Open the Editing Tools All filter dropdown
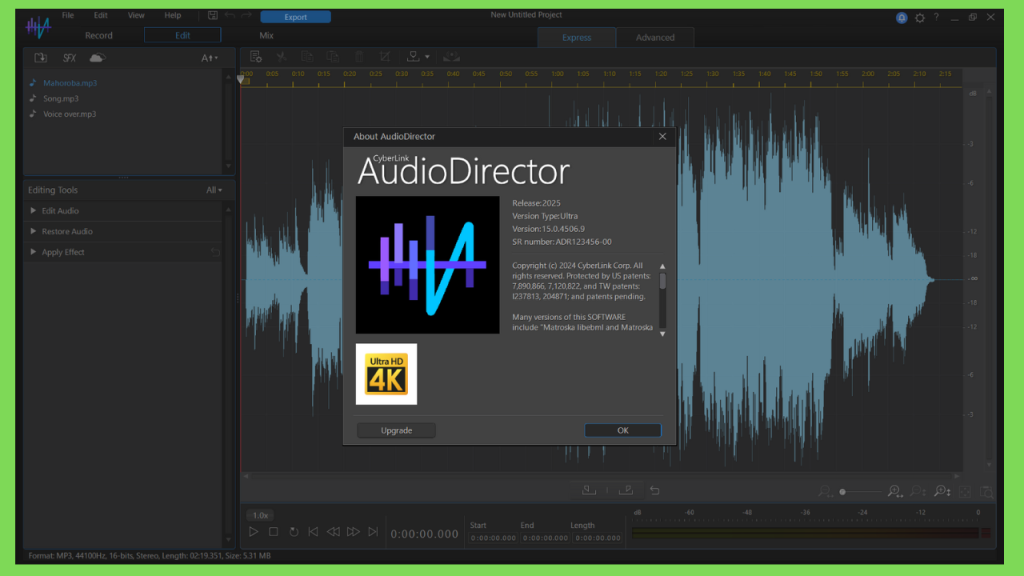 click(x=214, y=190)
